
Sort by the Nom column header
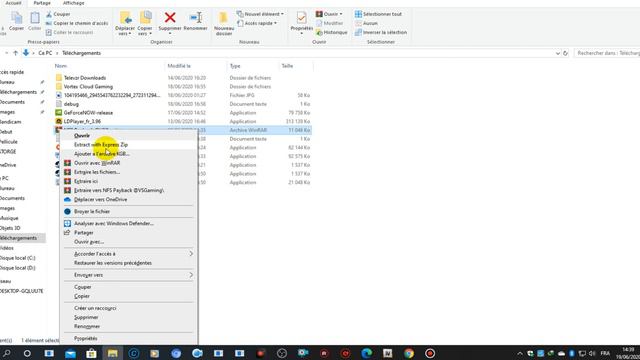click(x=61, y=66)
